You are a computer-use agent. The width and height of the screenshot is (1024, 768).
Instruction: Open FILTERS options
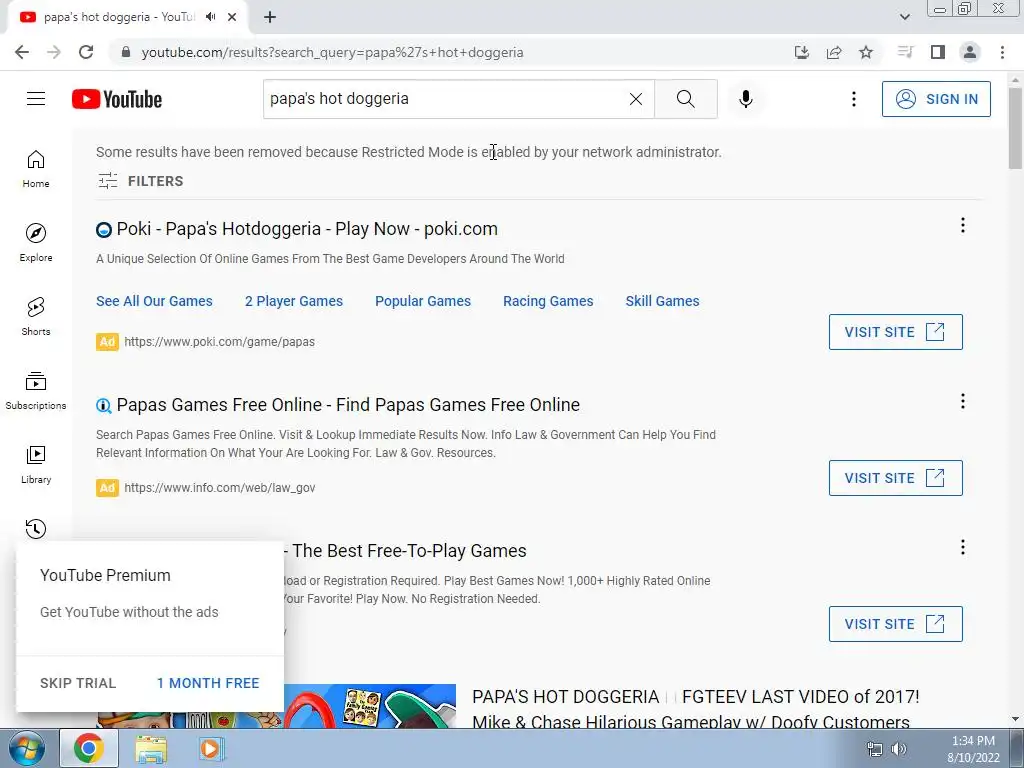(x=140, y=181)
